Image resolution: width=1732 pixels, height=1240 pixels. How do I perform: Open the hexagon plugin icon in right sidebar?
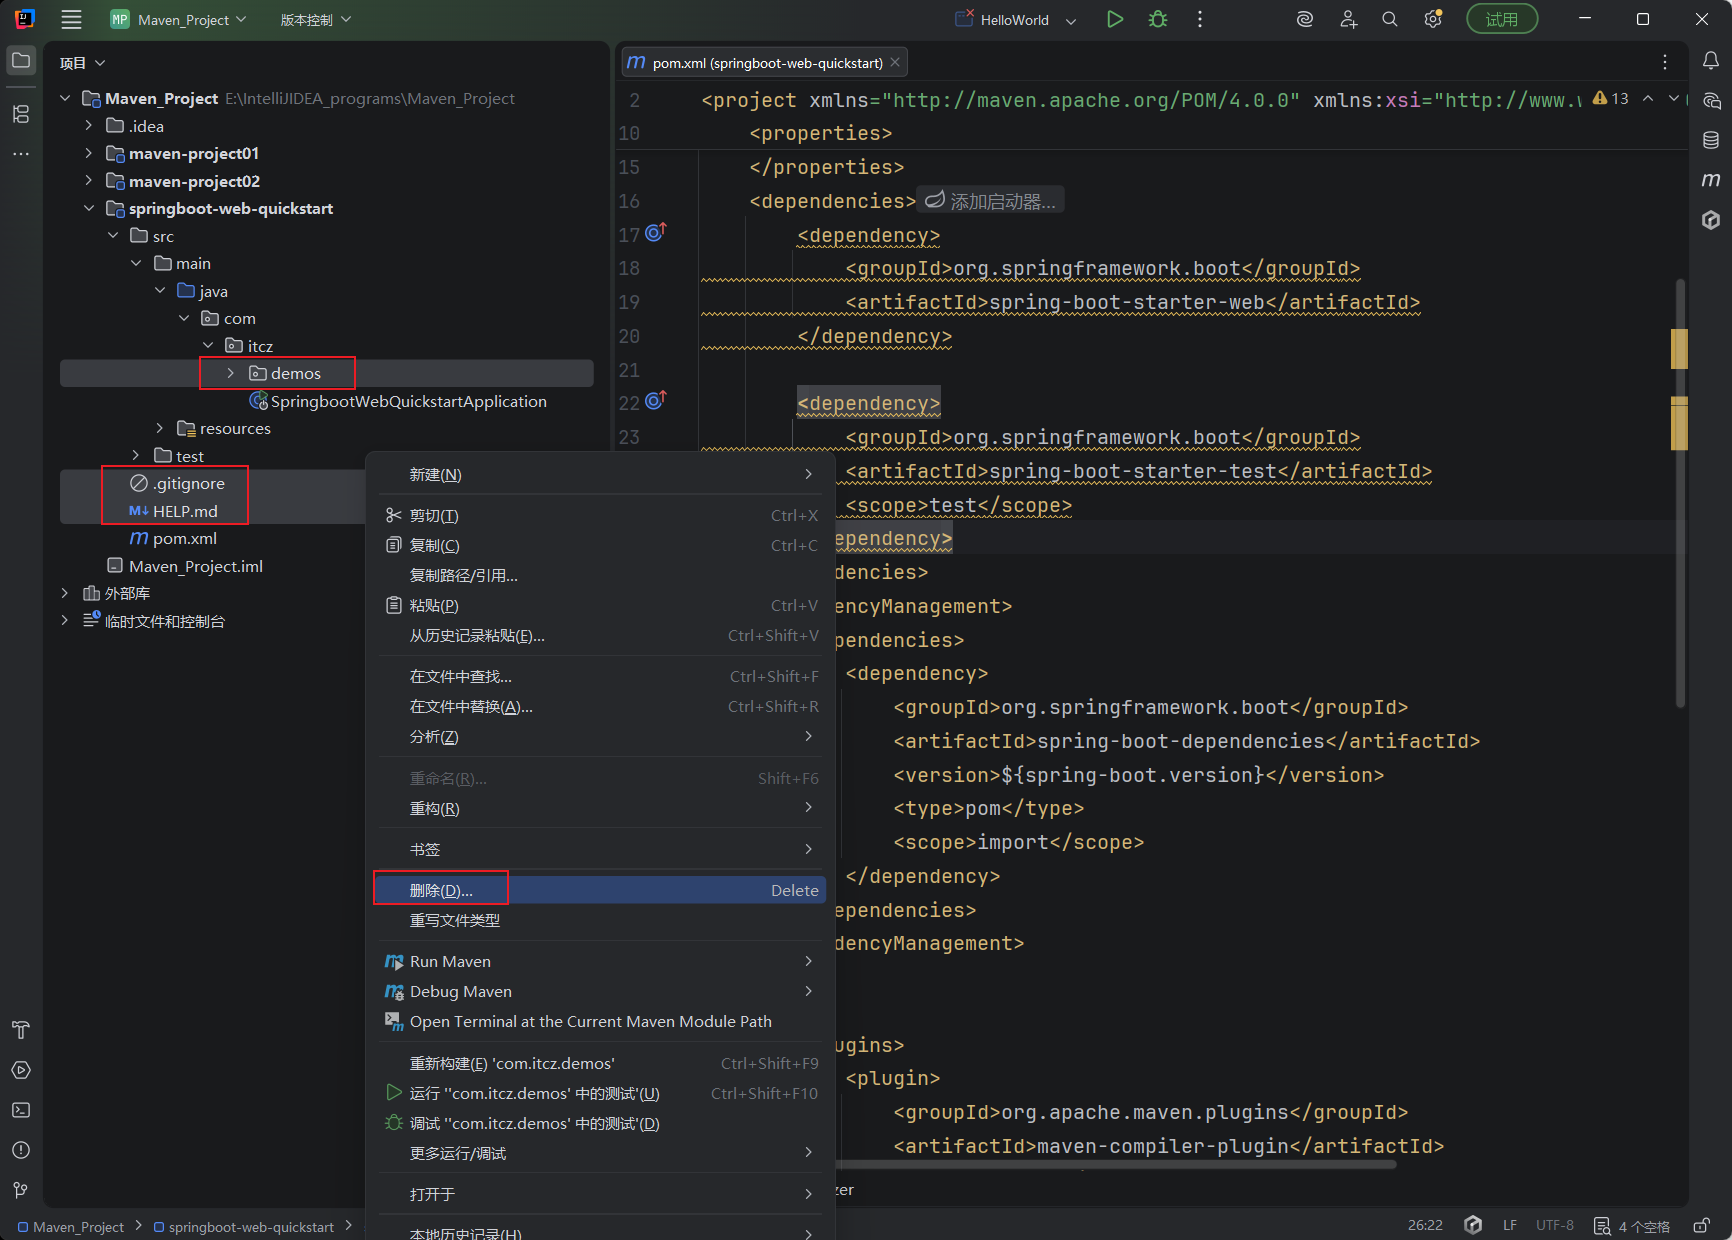(x=1711, y=220)
